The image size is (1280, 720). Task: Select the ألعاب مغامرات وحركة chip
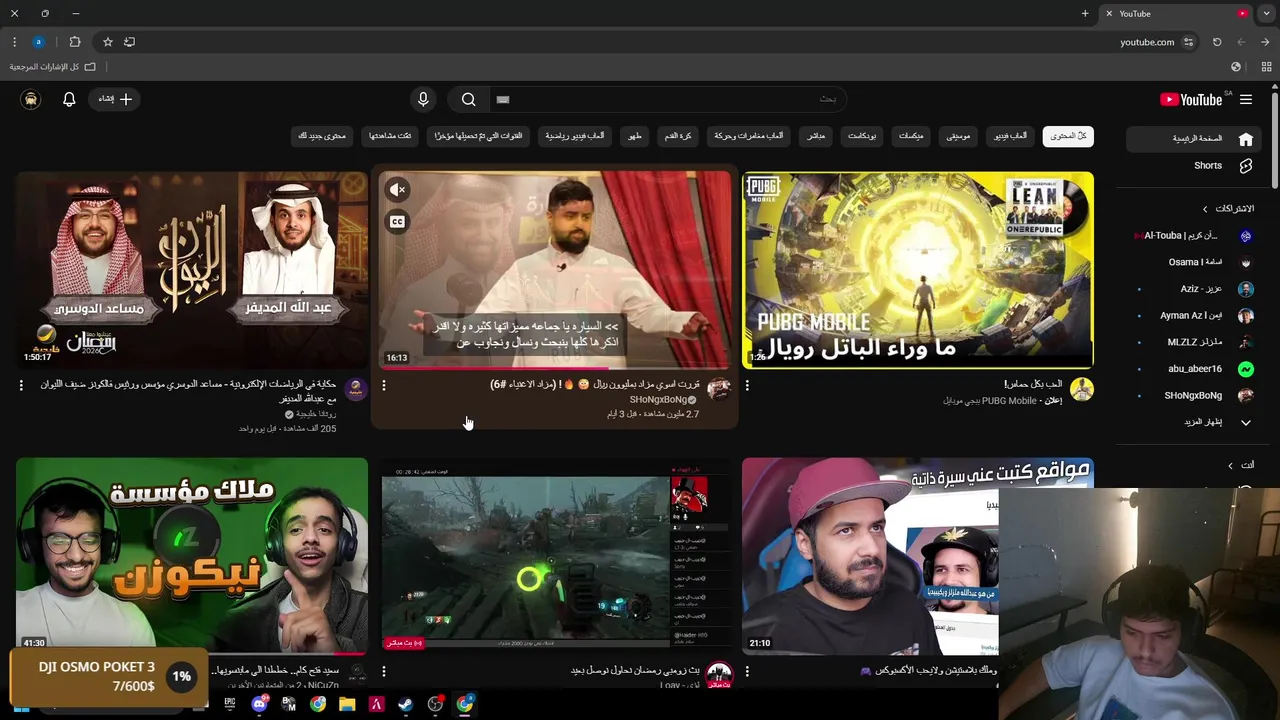tap(749, 136)
